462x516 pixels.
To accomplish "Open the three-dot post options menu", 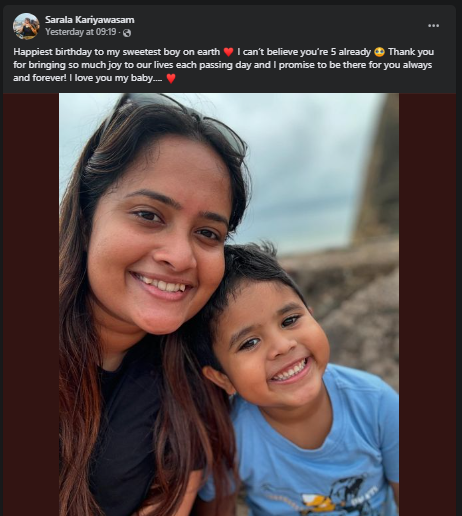I will [433, 26].
